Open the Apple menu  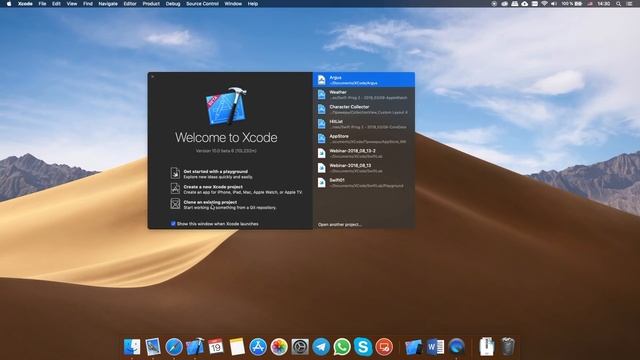(x=9, y=4)
